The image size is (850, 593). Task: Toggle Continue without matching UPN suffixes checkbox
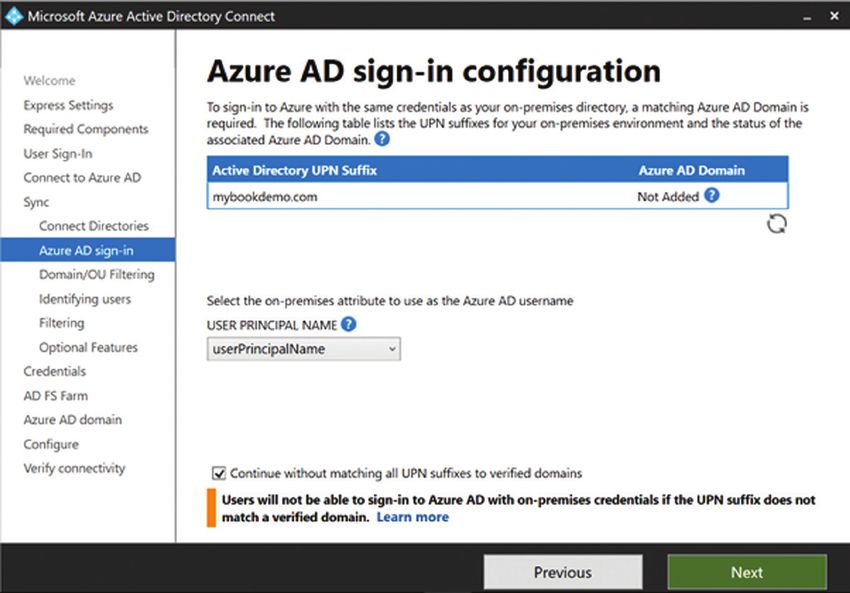click(x=219, y=473)
